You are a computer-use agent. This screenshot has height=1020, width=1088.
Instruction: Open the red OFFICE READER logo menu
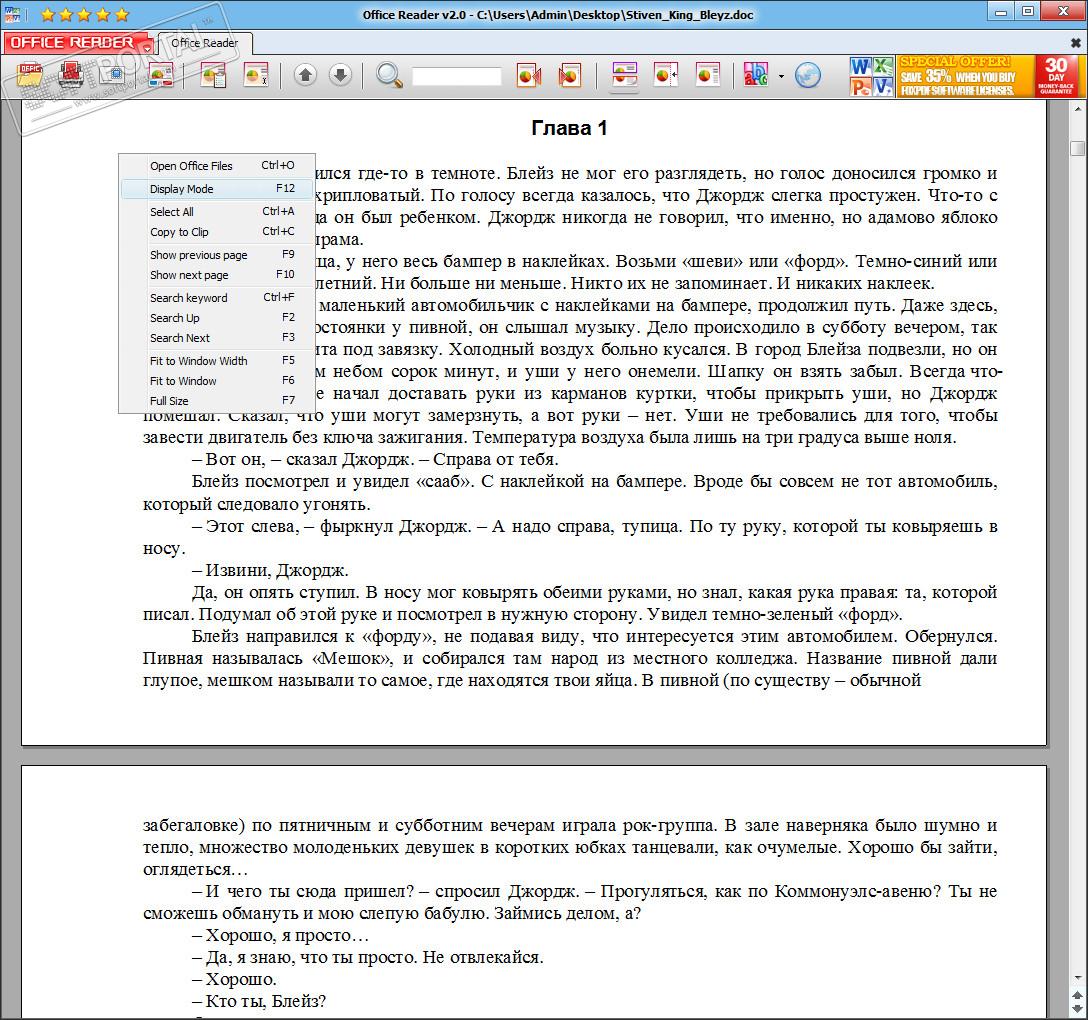pos(77,43)
